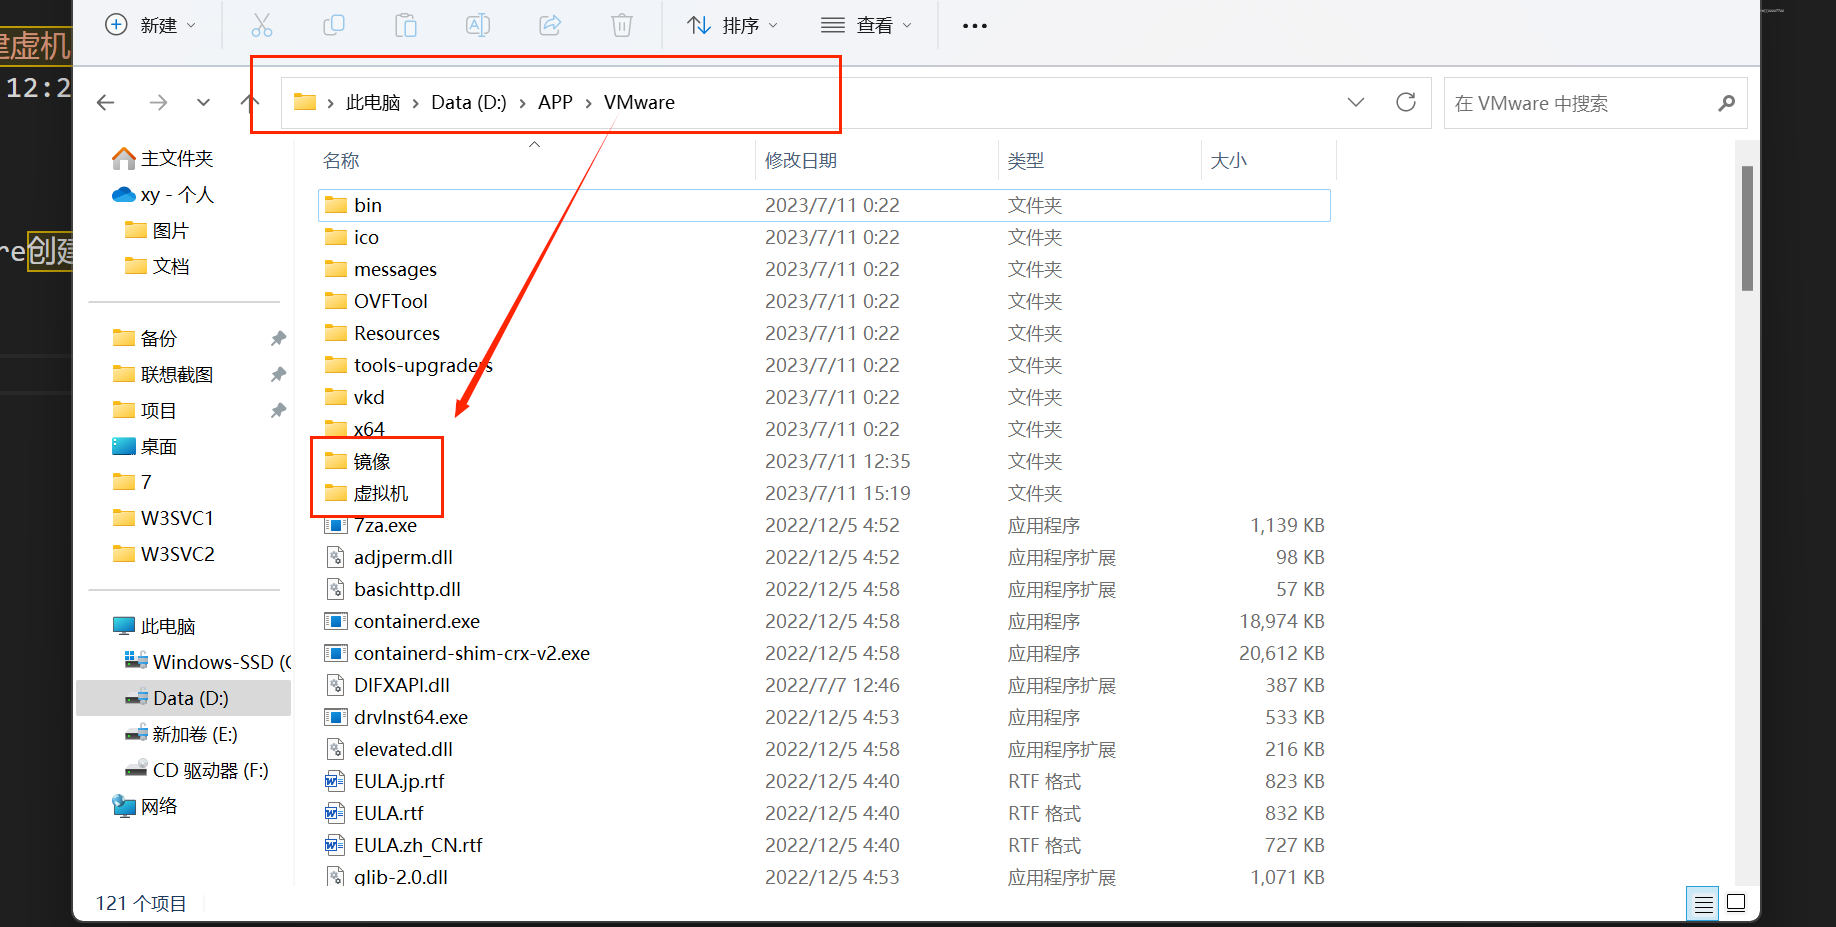The image size is (1836, 927).
Task: Open W3SVC1 folder in sidebar
Action: (164, 518)
